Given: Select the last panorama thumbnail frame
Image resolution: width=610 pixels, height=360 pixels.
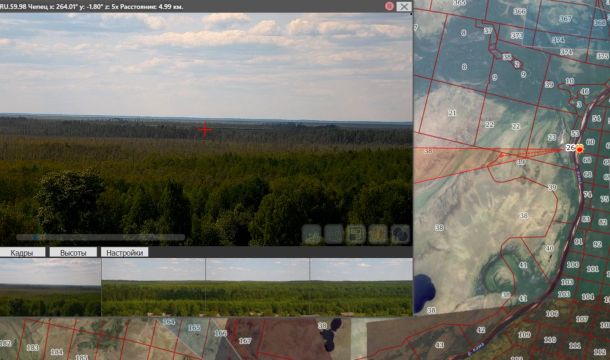Looking at the screenshot, I should pos(361,287).
